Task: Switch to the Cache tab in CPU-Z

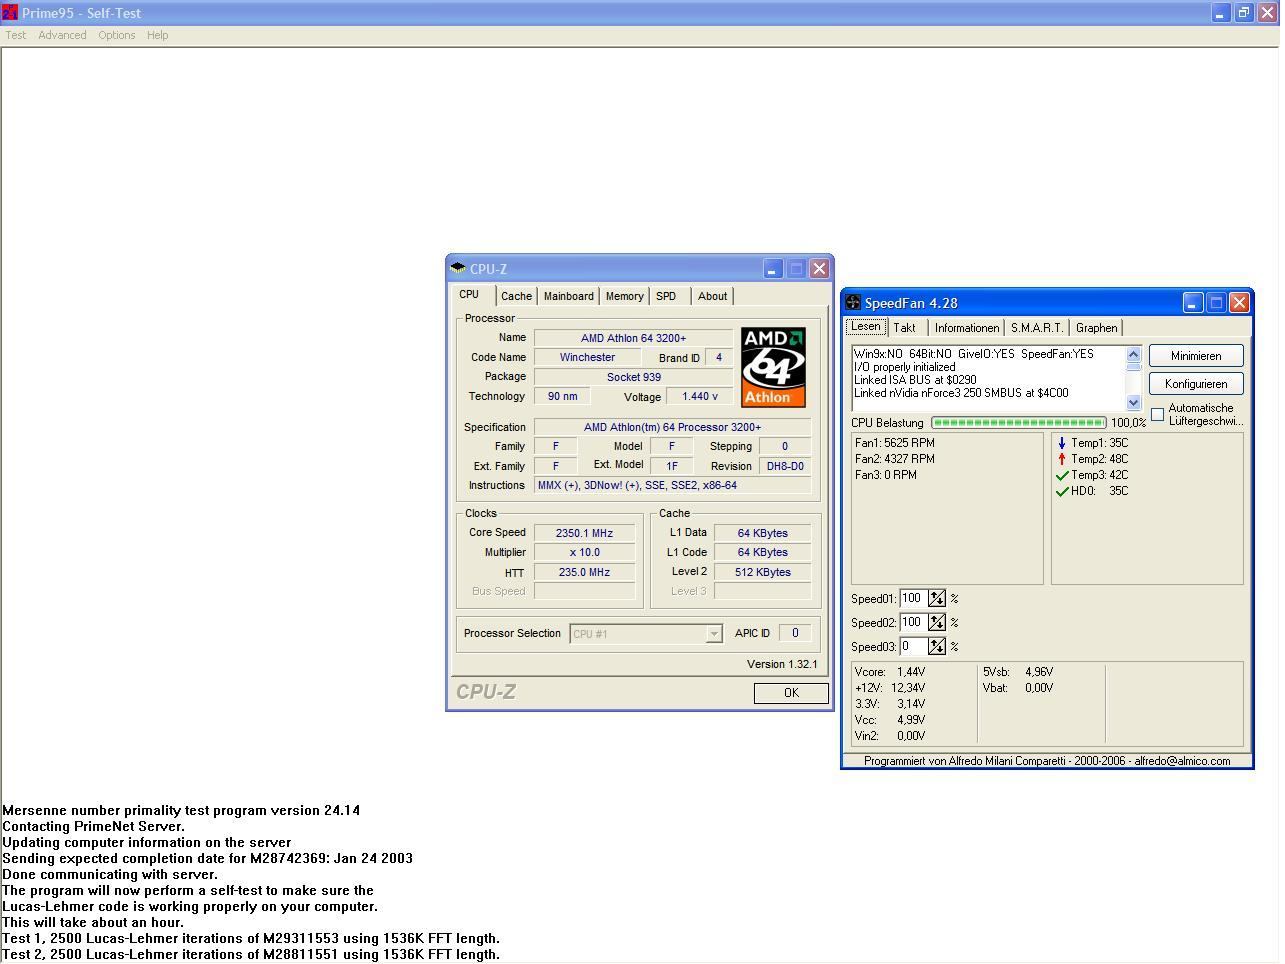Action: pyautogui.click(x=516, y=296)
